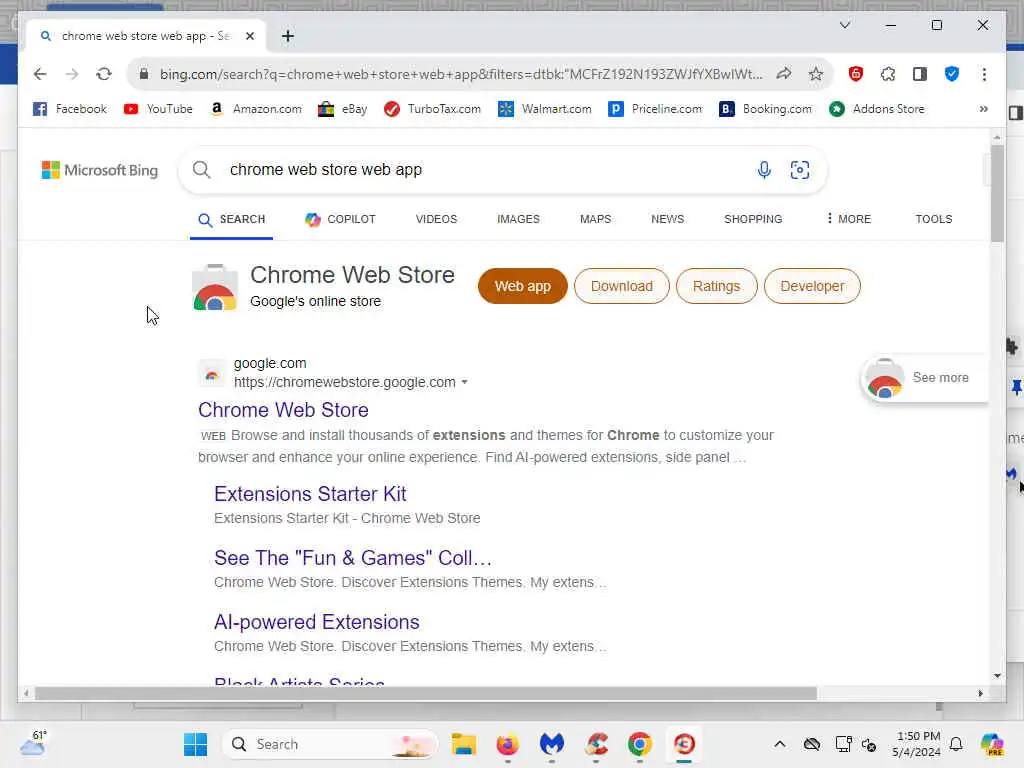Screen dimensions: 1024x768
Task: Click the Microsoft Bing logo
Action: [99, 170]
